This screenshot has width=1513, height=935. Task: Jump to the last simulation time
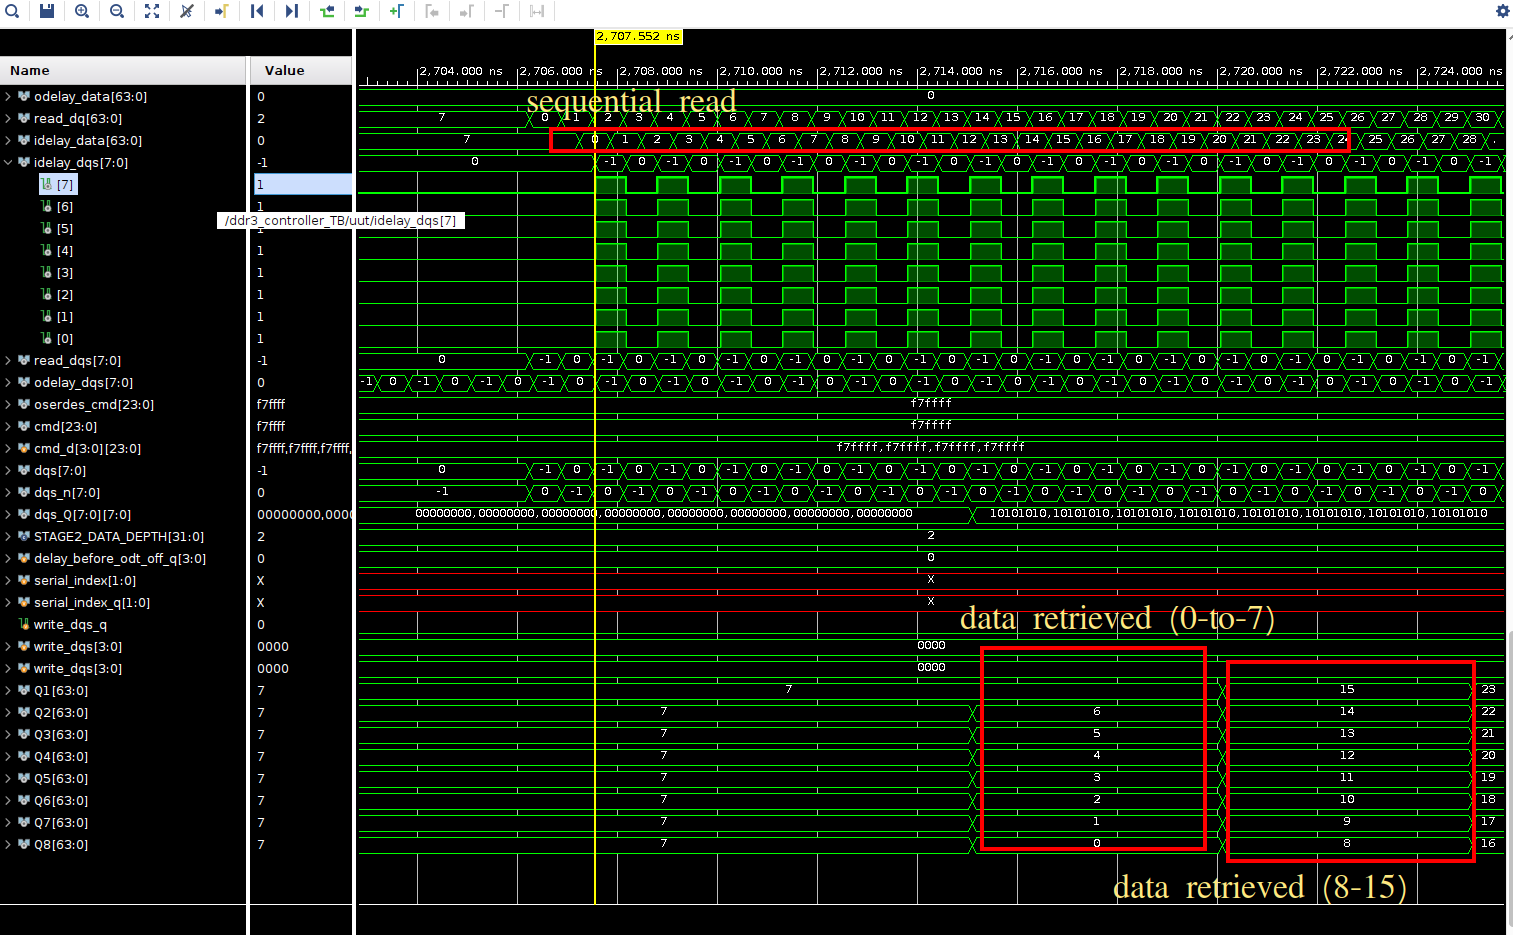(292, 11)
